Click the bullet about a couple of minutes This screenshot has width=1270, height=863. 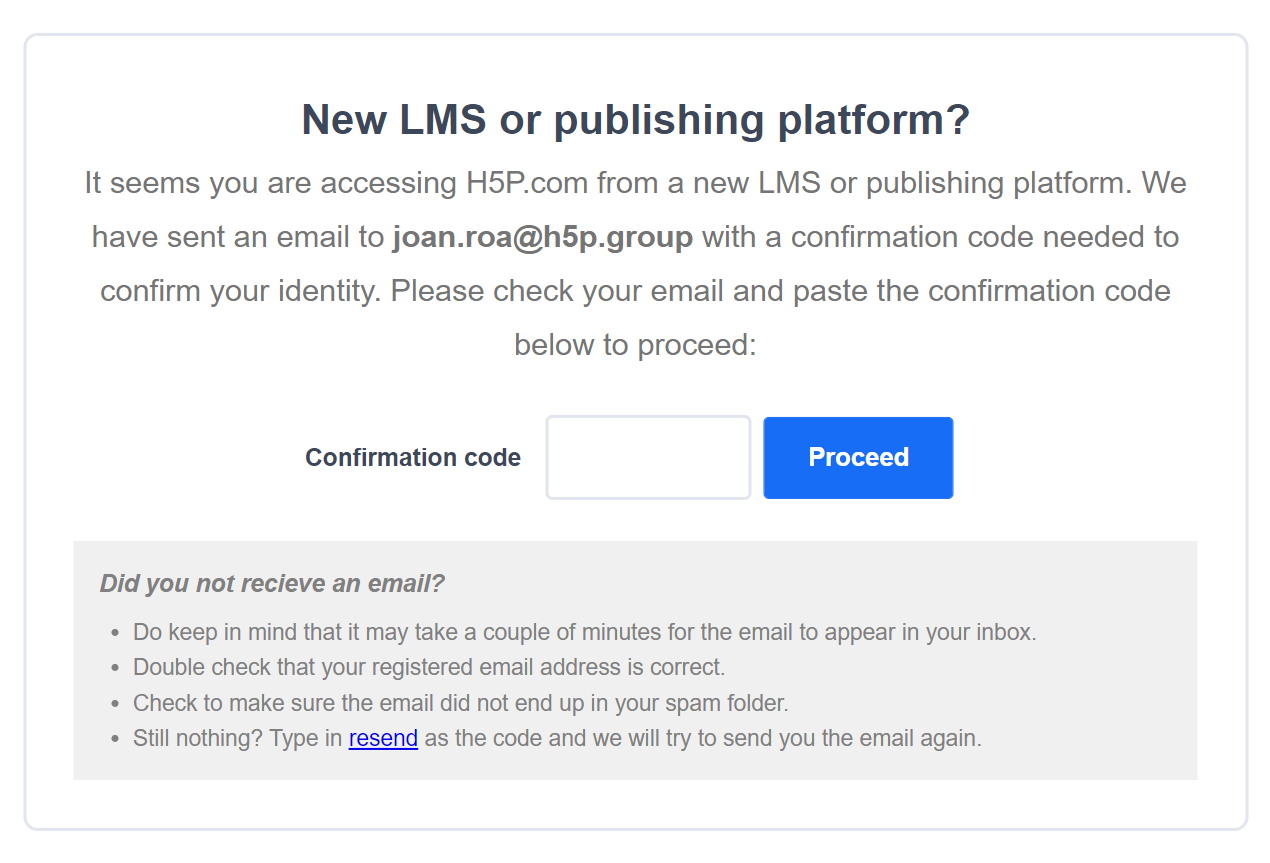pos(585,632)
